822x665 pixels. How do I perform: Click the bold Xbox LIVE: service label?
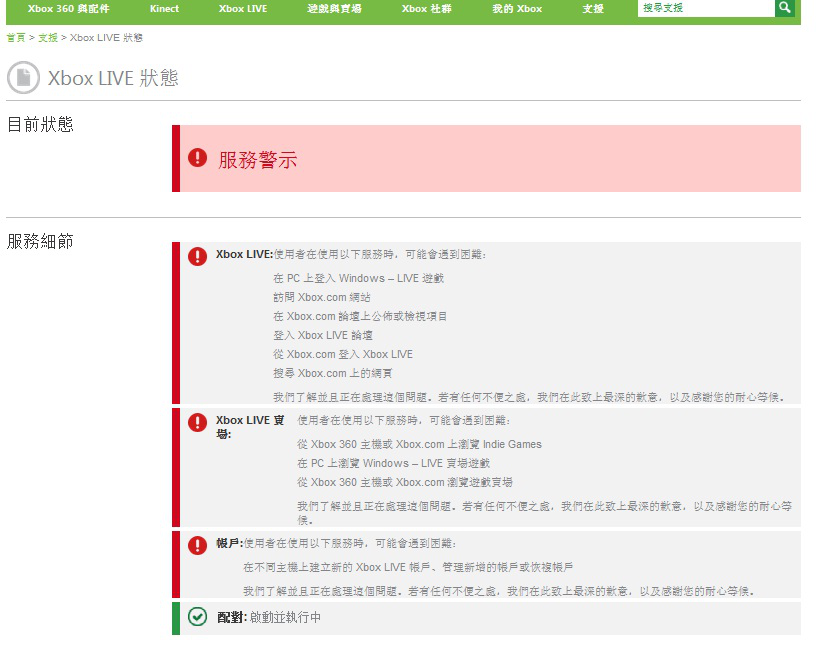pyautogui.click(x=244, y=254)
